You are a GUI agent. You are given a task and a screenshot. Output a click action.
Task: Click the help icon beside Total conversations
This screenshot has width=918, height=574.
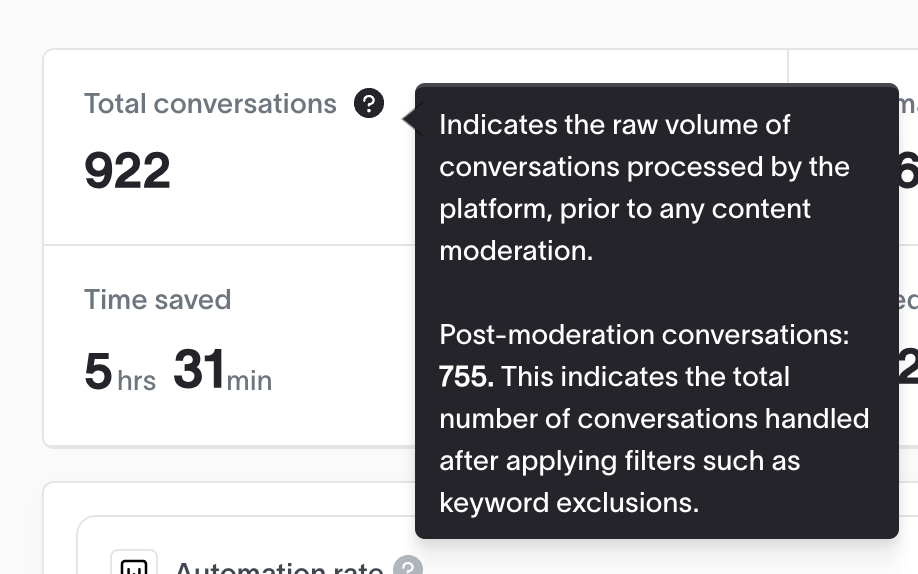tap(369, 104)
